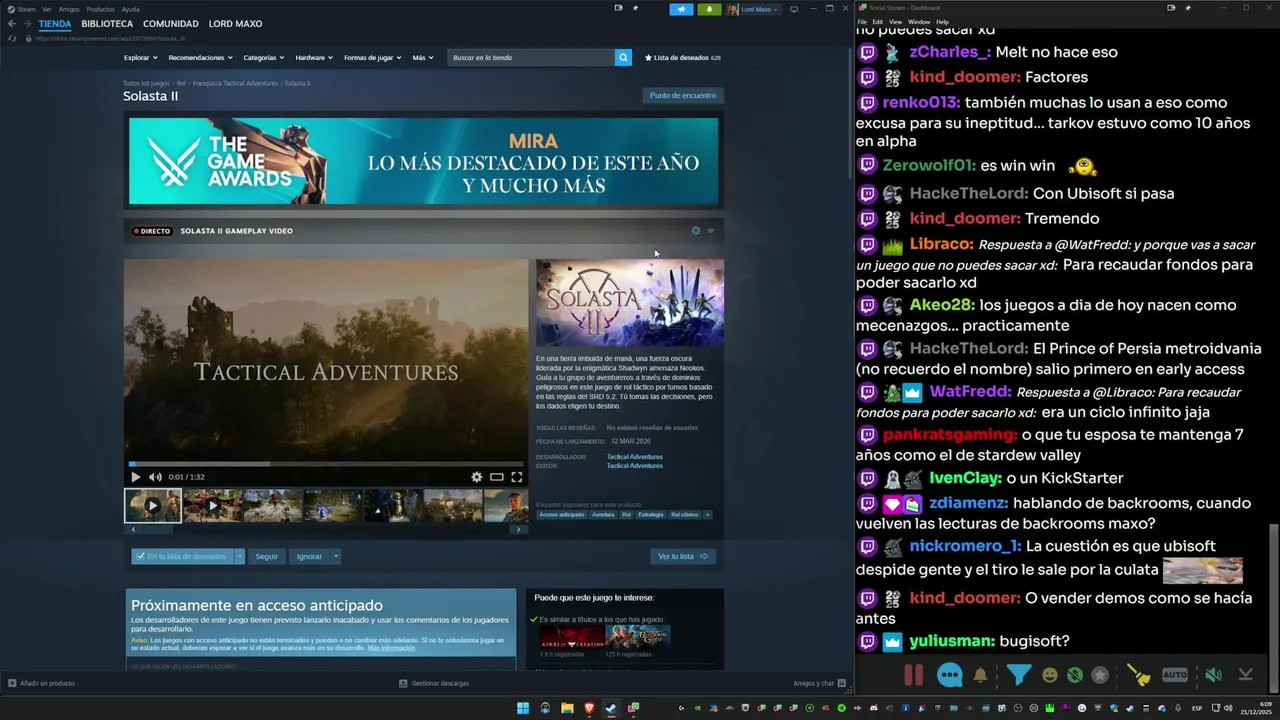Viewport: 1280px width, 720px height.
Task: Select the second trailer thumbnail
Action: 212,506
